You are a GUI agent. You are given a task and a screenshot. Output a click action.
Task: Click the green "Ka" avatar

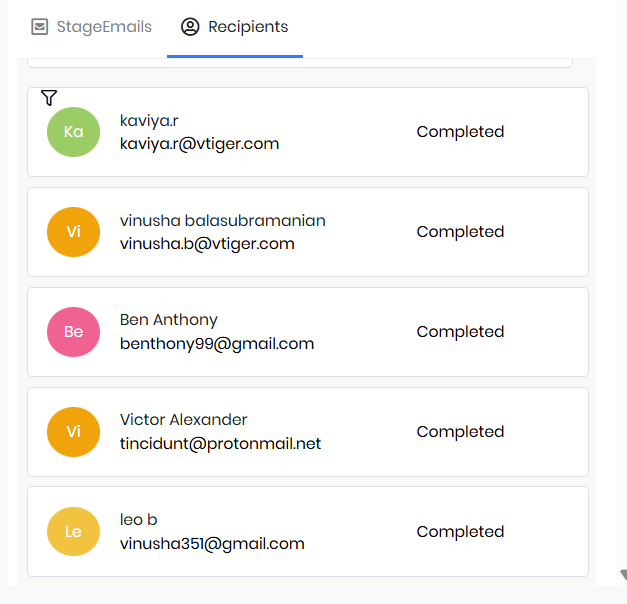pyautogui.click(x=73, y=132)
